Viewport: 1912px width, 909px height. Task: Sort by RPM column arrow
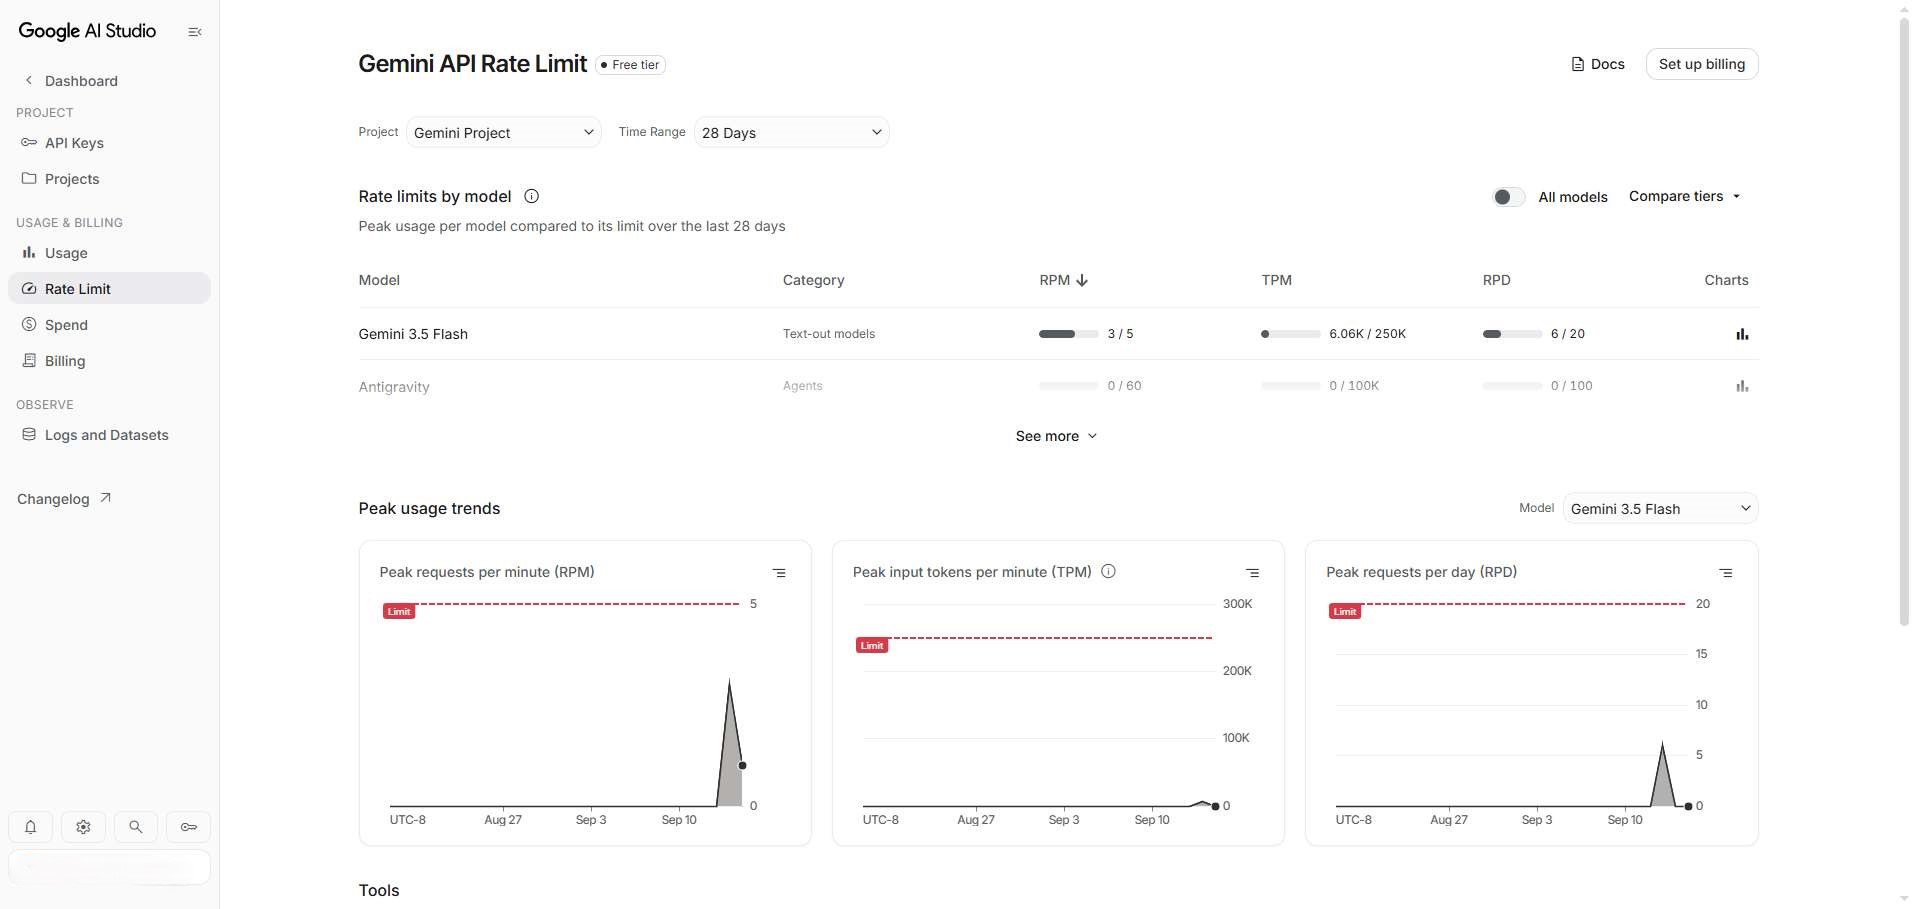coord(1082,280)
